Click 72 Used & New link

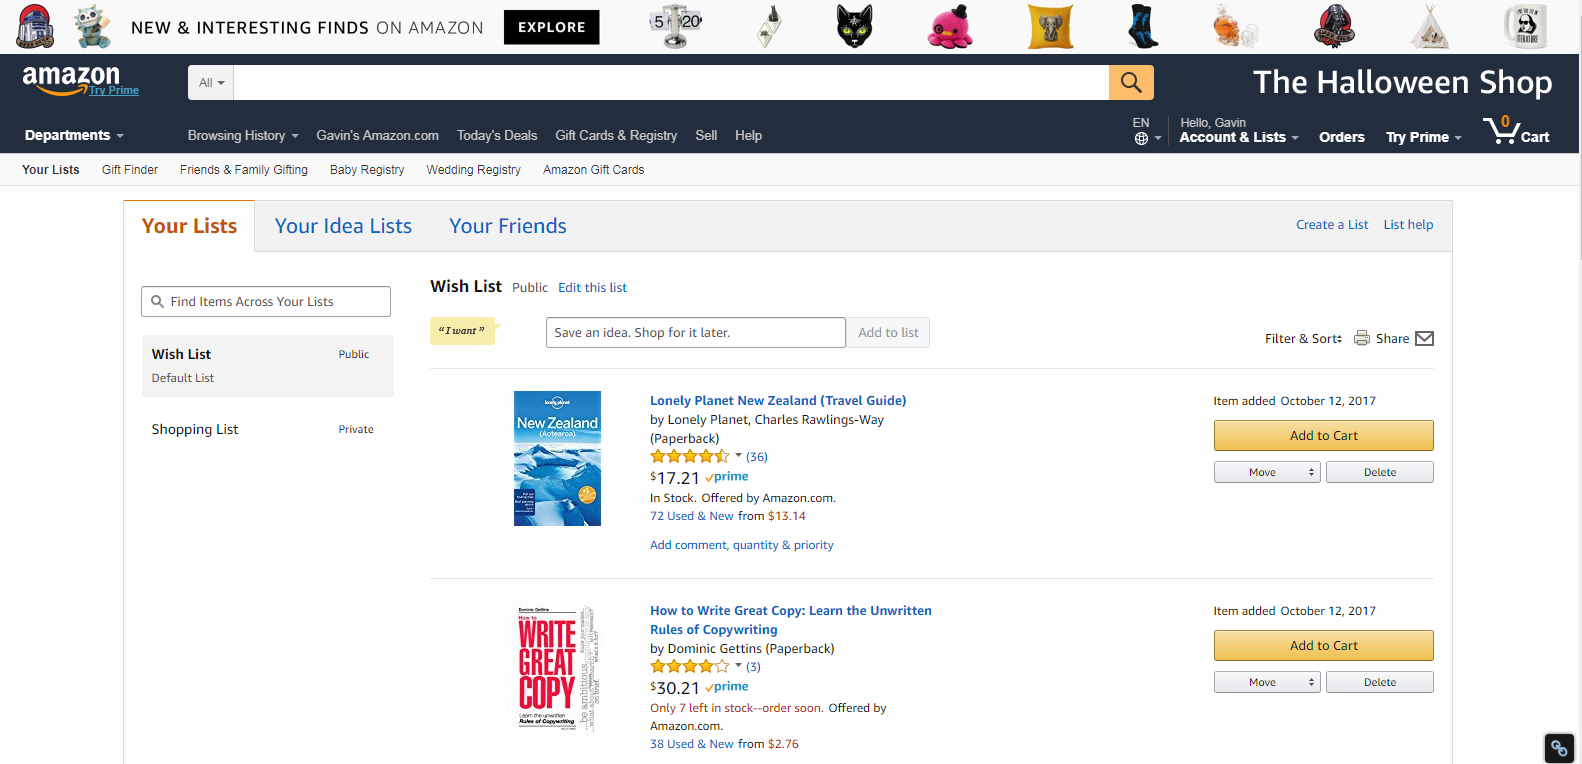pos(692,516)
